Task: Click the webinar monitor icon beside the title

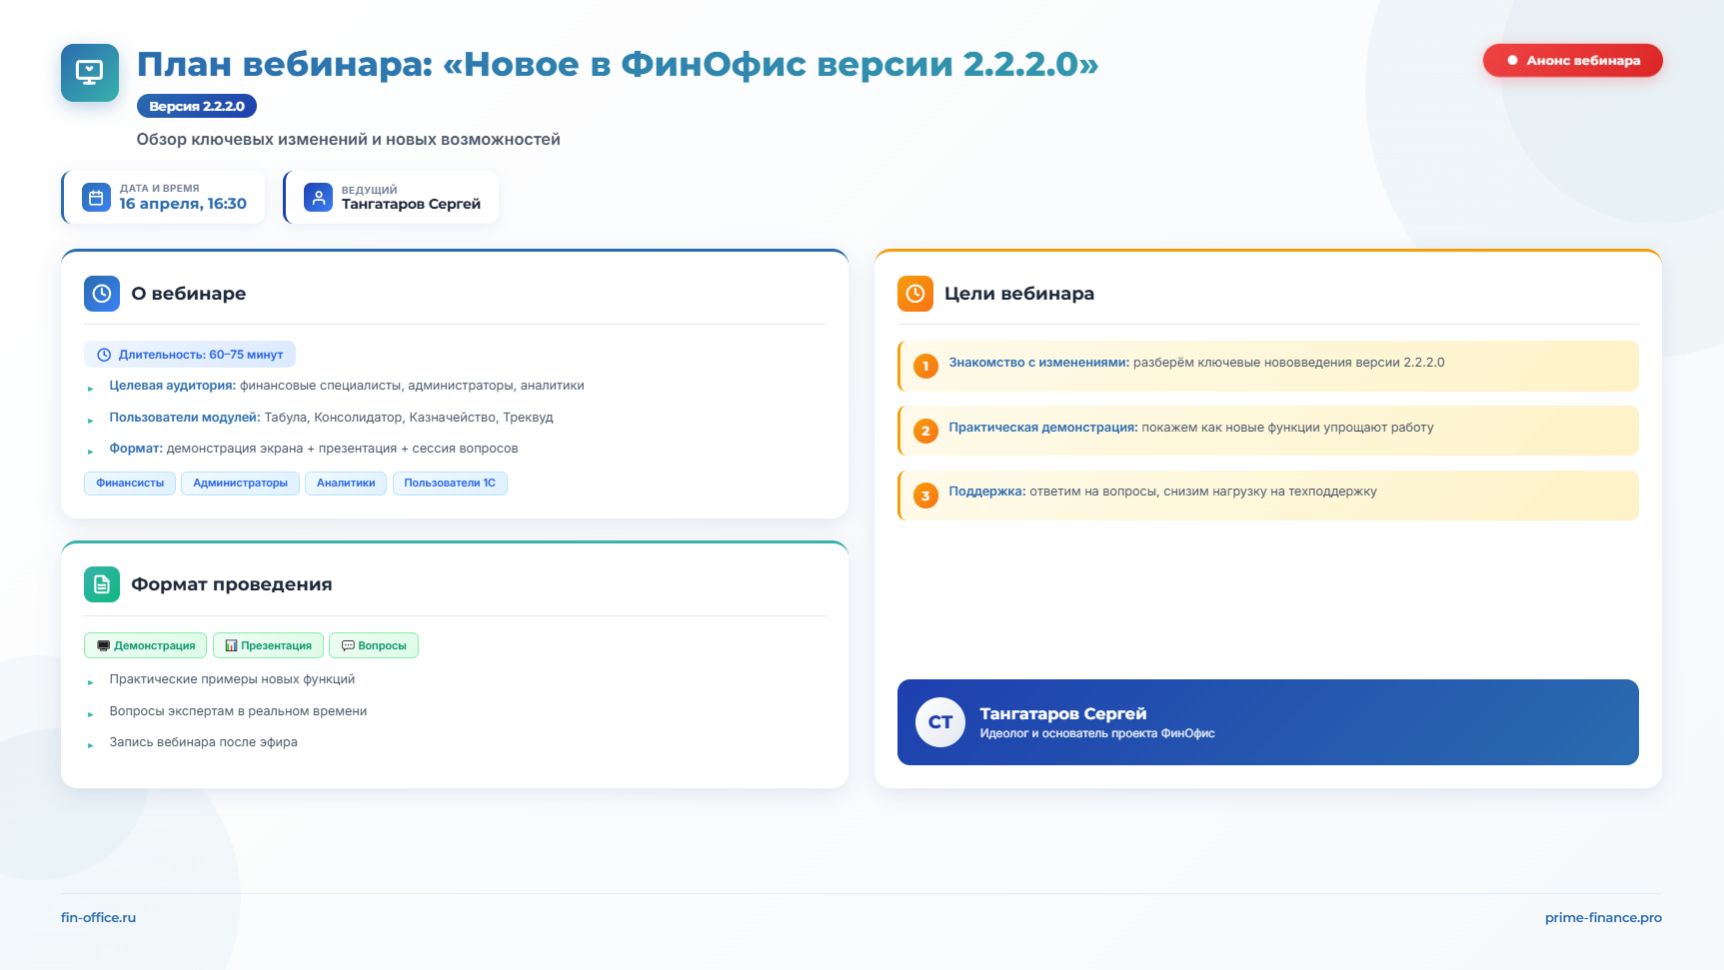Action: point(90,73)
